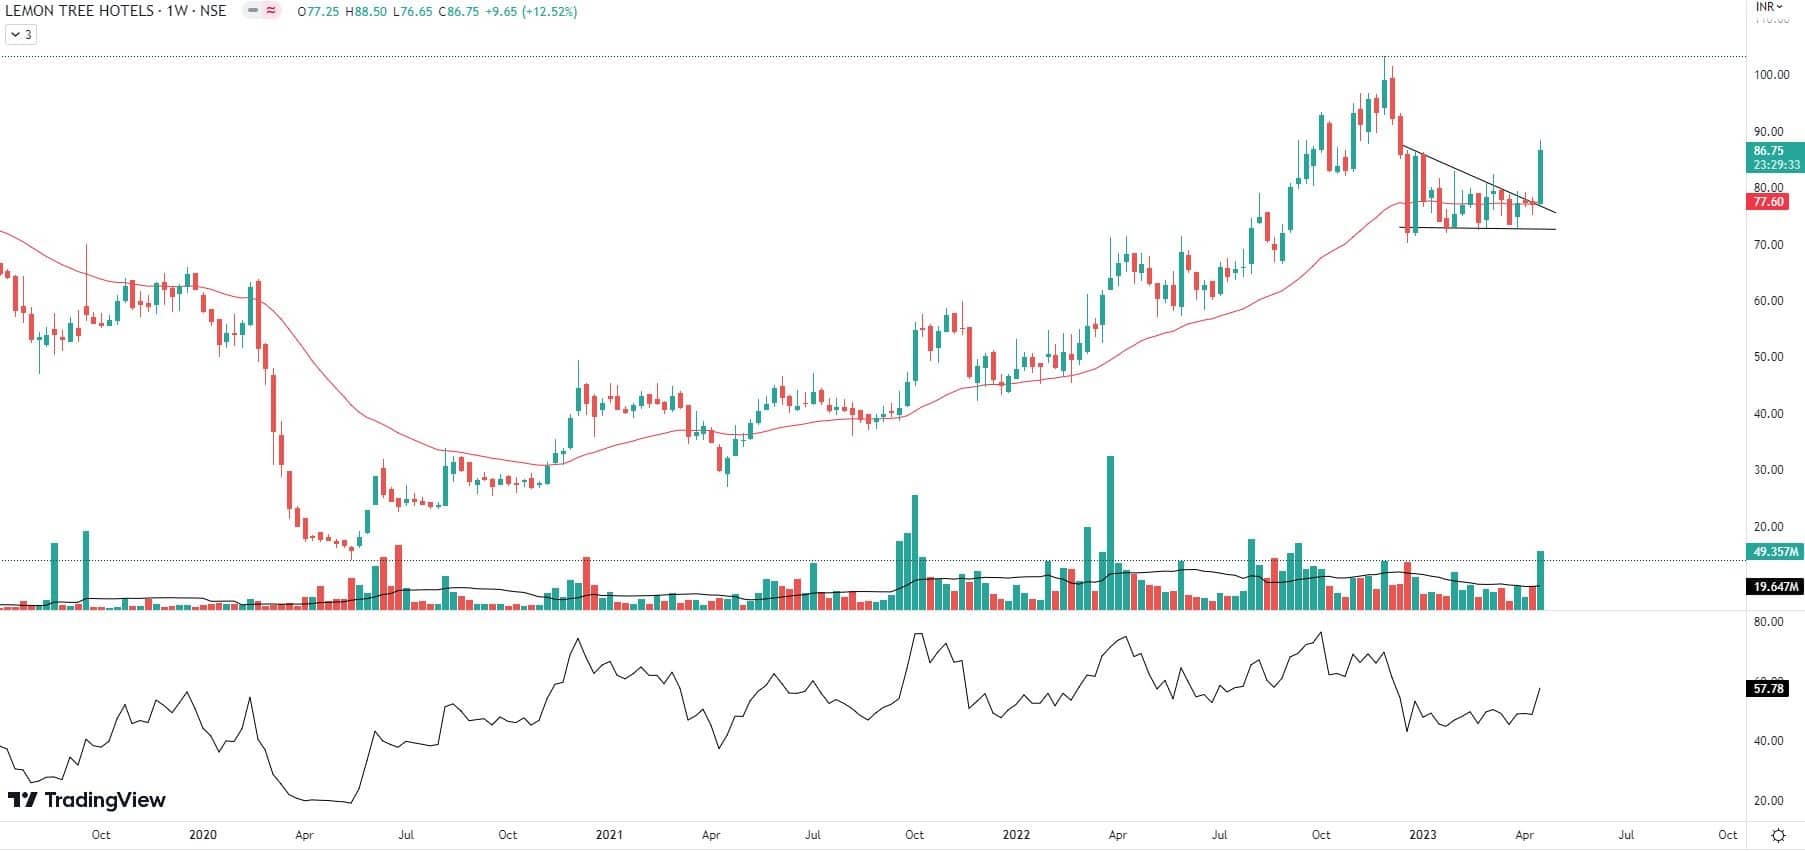Screen dimensions: 1805x851
Task: Click the 2020 label on time axis
Action: click(202, 835)
